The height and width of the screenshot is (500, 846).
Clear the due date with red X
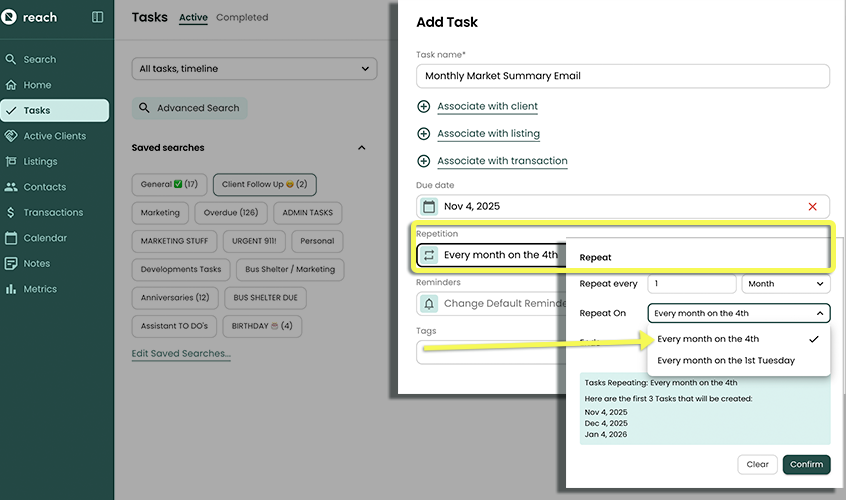click(812, 207)
